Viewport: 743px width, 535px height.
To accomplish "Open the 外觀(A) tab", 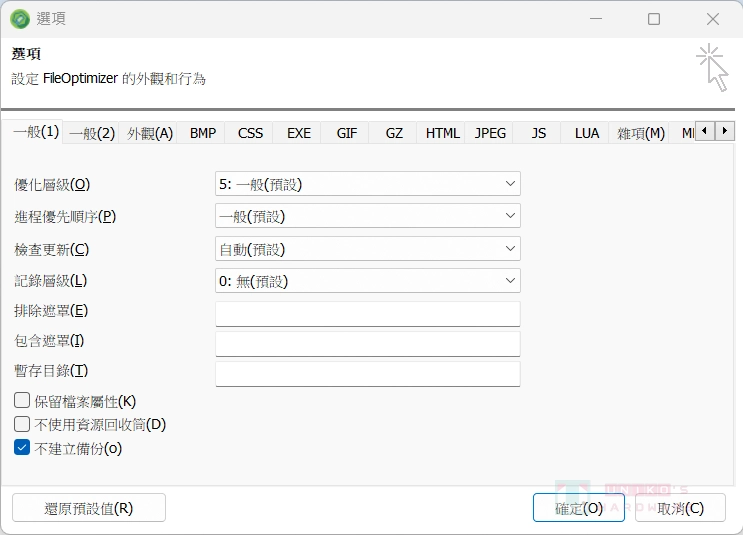I will pyautogui.click(x=150, y=133).
